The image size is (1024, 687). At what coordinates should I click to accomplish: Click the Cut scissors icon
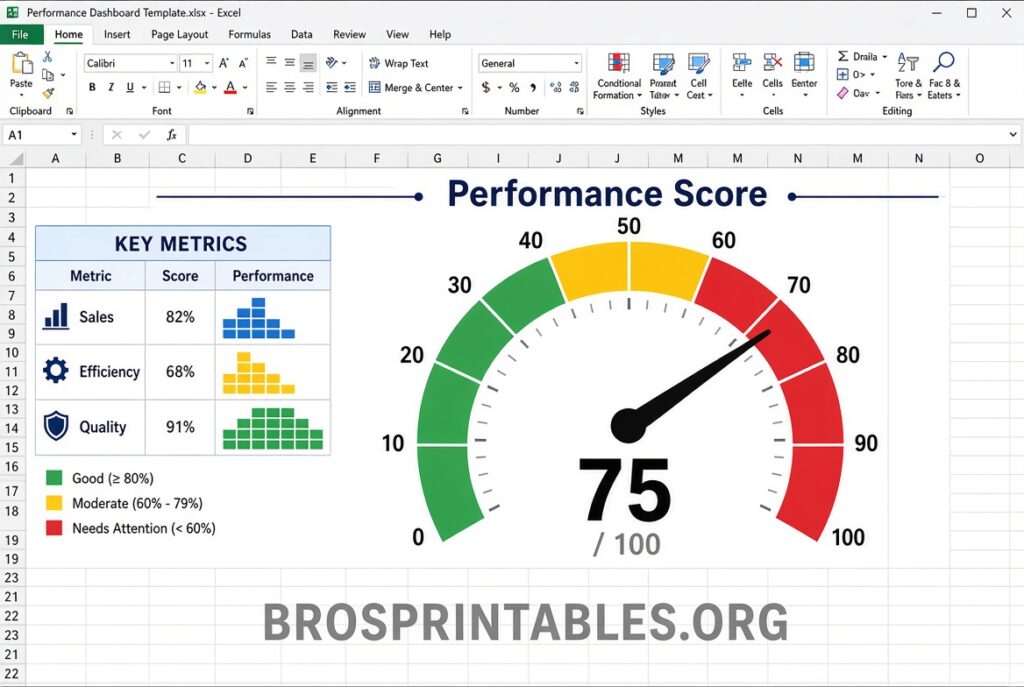click(48, 57)
